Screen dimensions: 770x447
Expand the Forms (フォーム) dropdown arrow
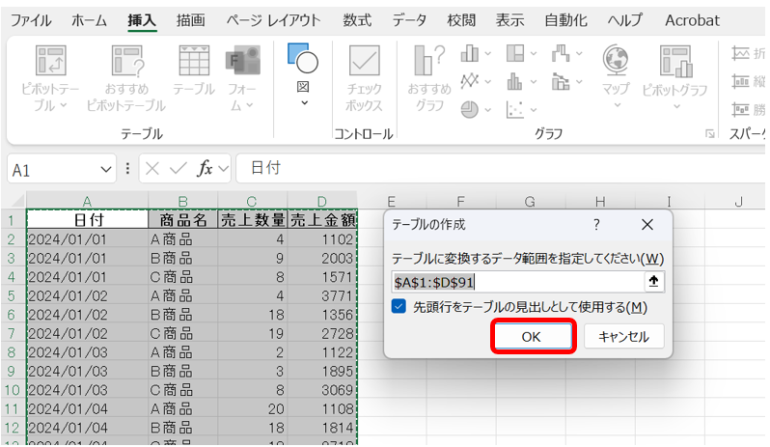click(250, 105)
